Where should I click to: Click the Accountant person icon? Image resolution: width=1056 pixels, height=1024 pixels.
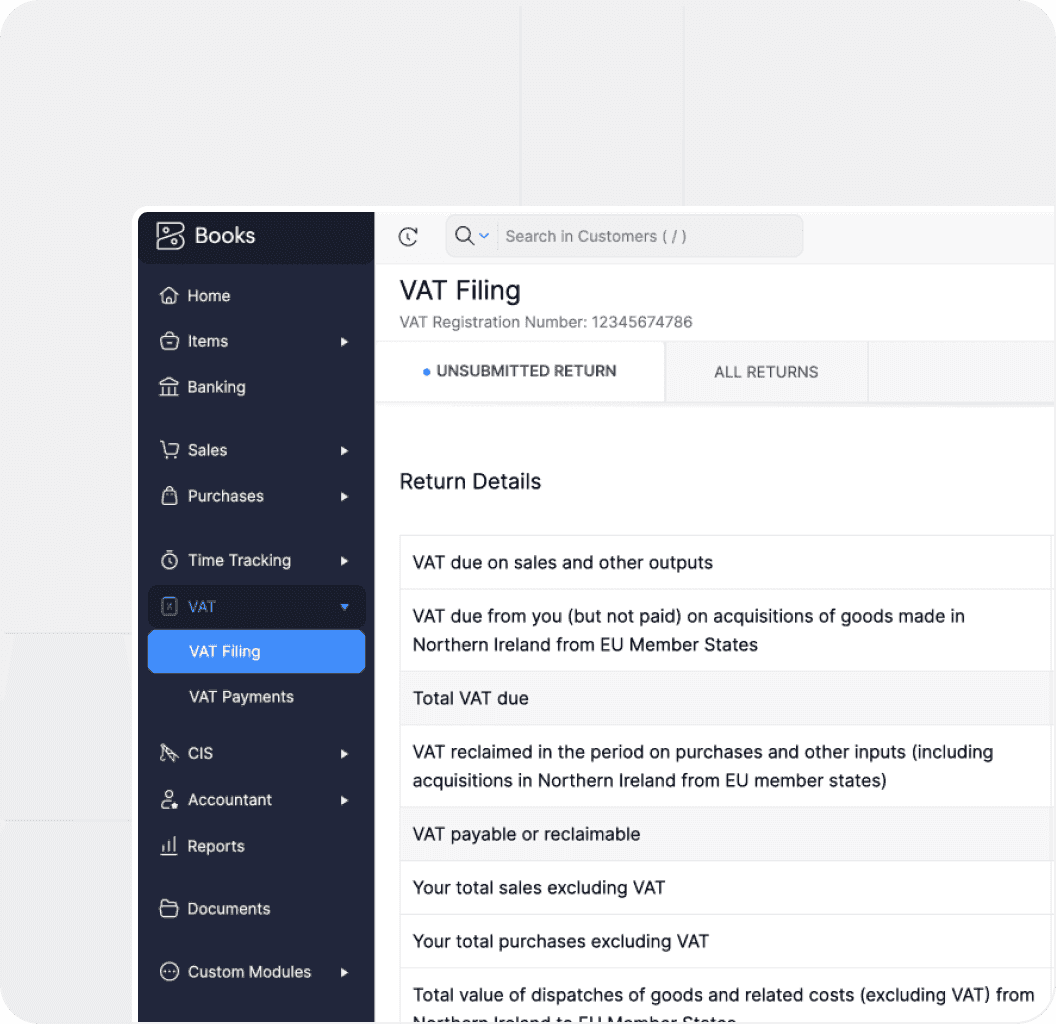[x=169, y=800]
